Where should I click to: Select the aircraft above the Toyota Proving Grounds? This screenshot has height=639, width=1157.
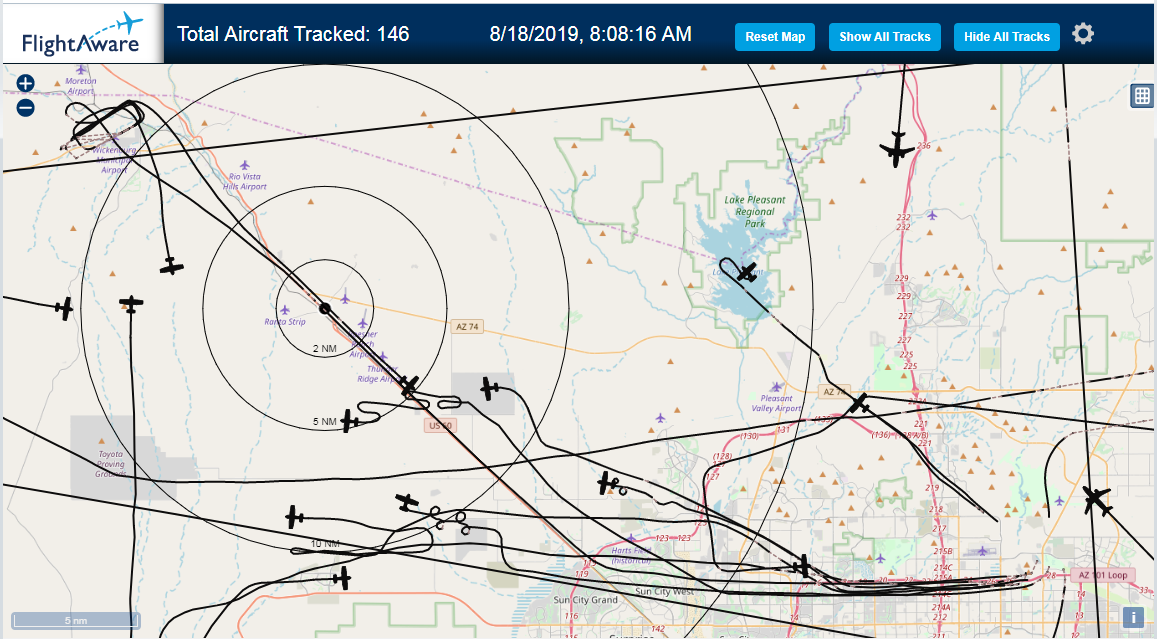point(131,303)
